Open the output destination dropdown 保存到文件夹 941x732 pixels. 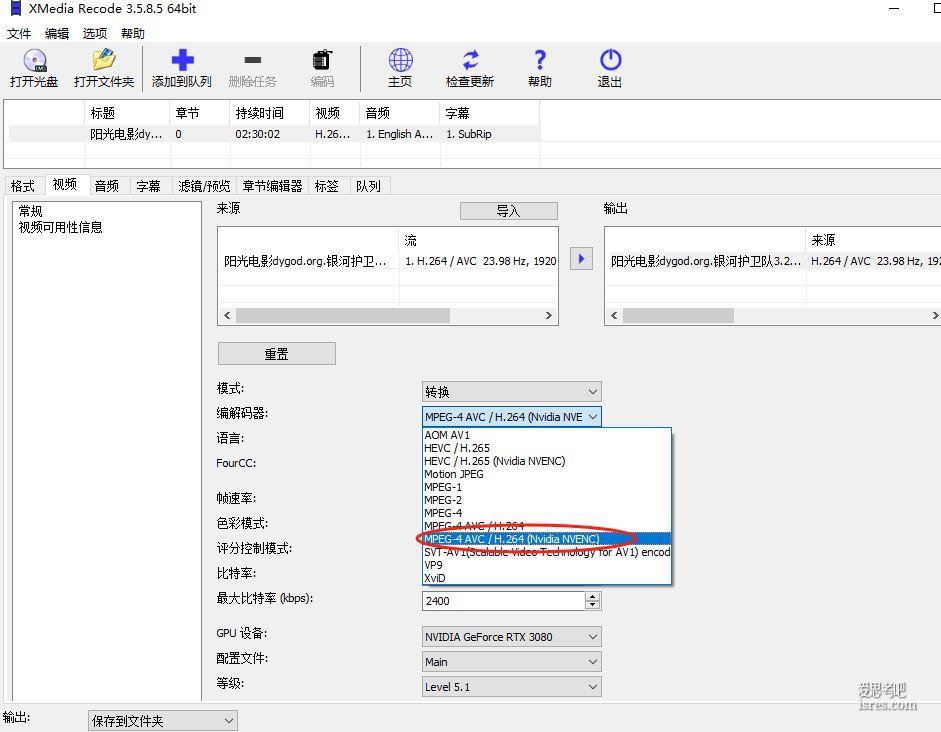(163, 721)
